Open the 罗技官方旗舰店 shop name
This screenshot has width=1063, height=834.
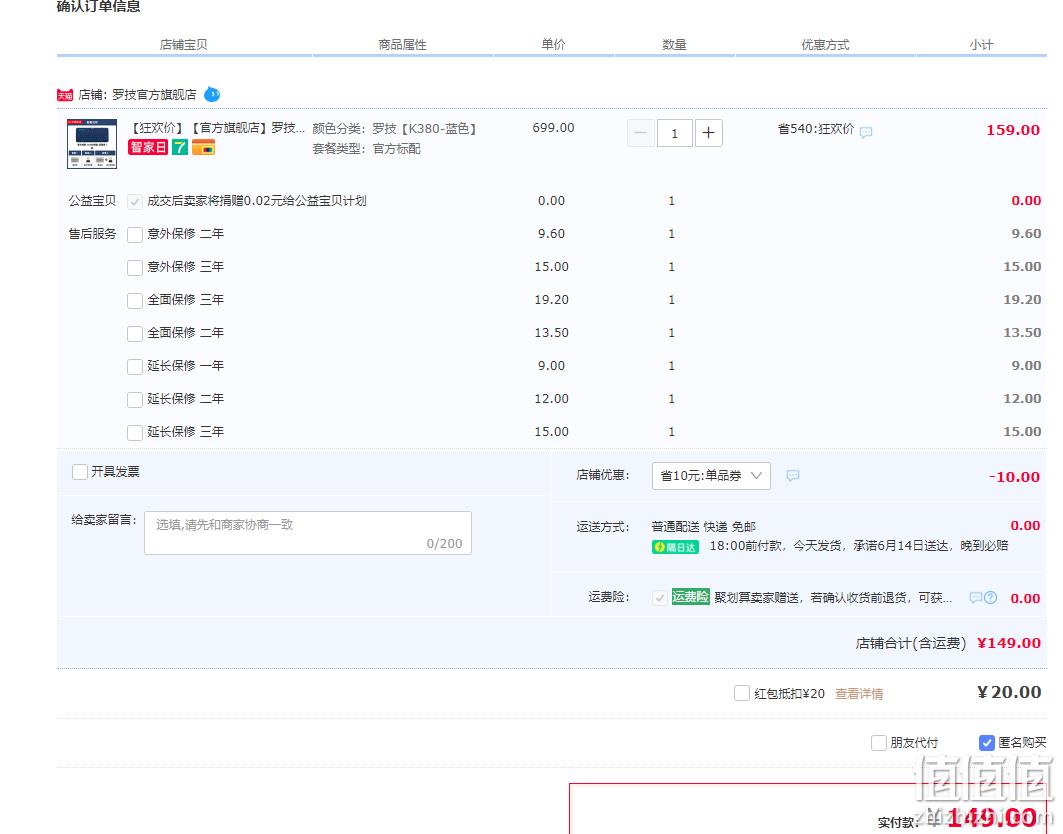pos(154,95)
